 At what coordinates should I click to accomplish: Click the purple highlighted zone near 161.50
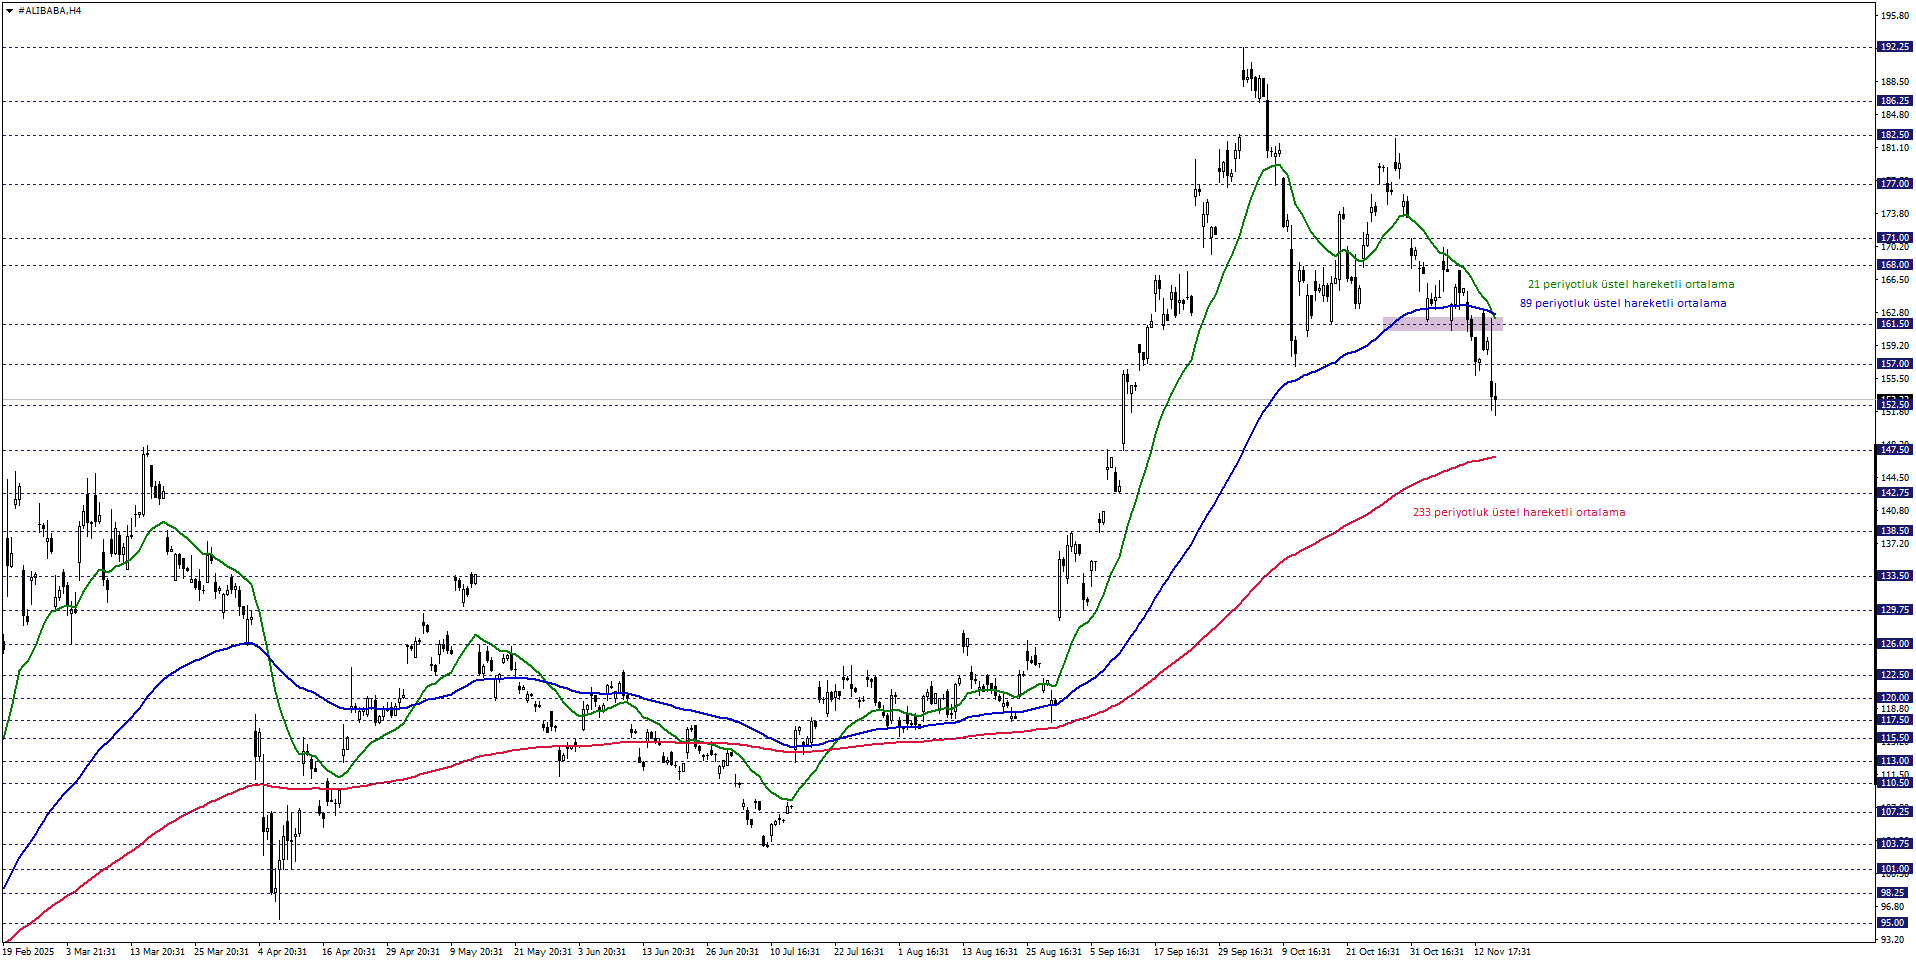[1442, 324]
